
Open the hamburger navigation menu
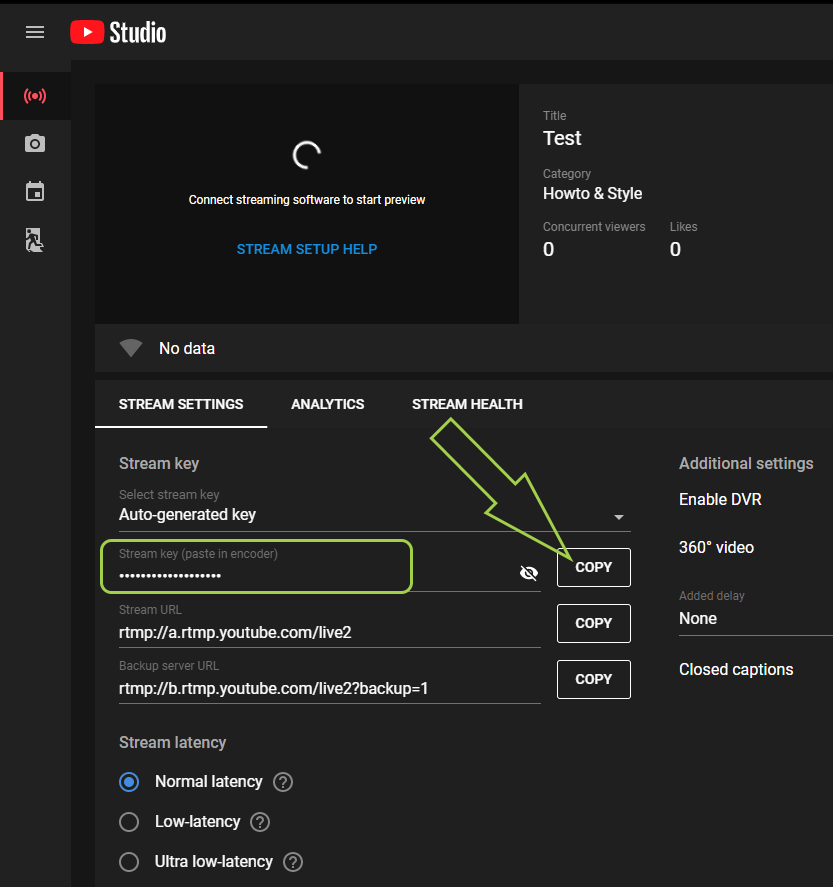35,32
